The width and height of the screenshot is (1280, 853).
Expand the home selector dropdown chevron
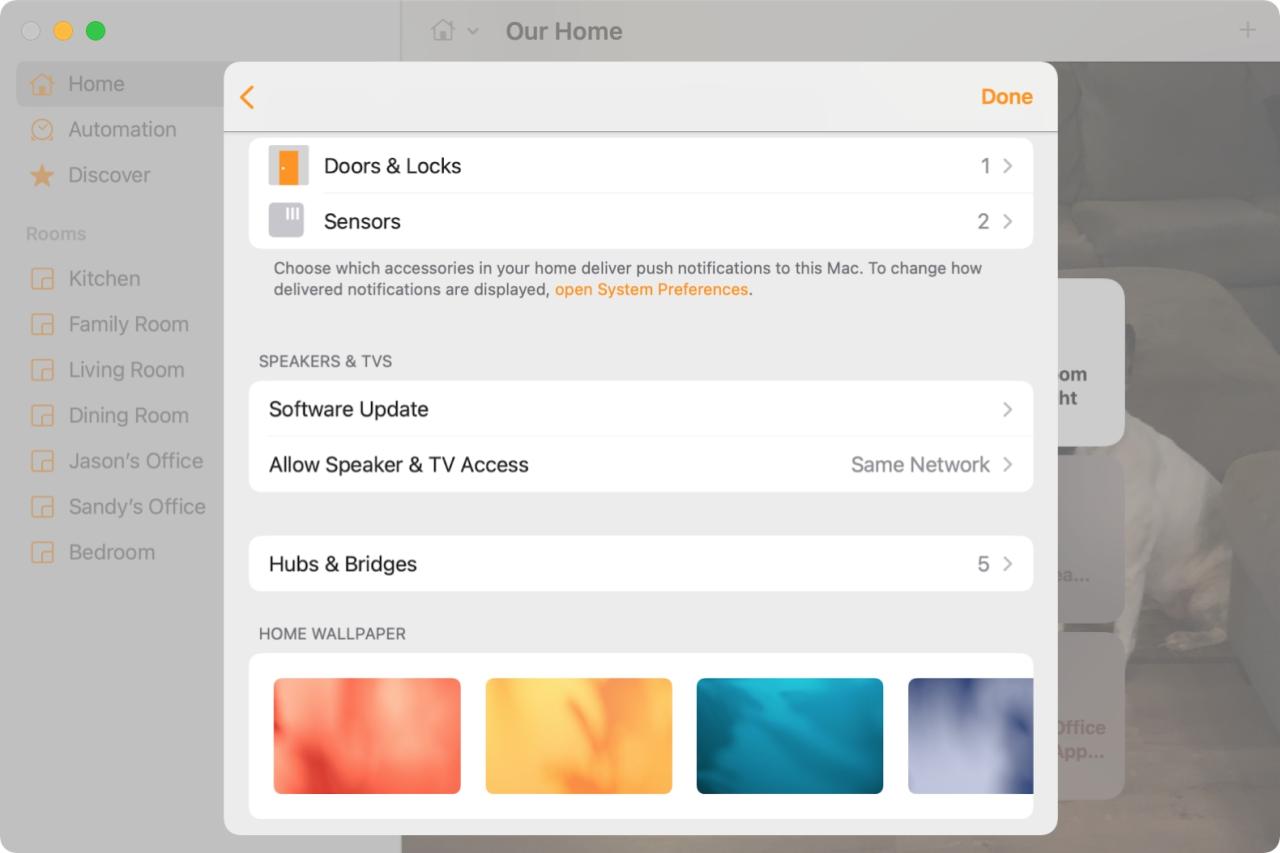point(473,32)
